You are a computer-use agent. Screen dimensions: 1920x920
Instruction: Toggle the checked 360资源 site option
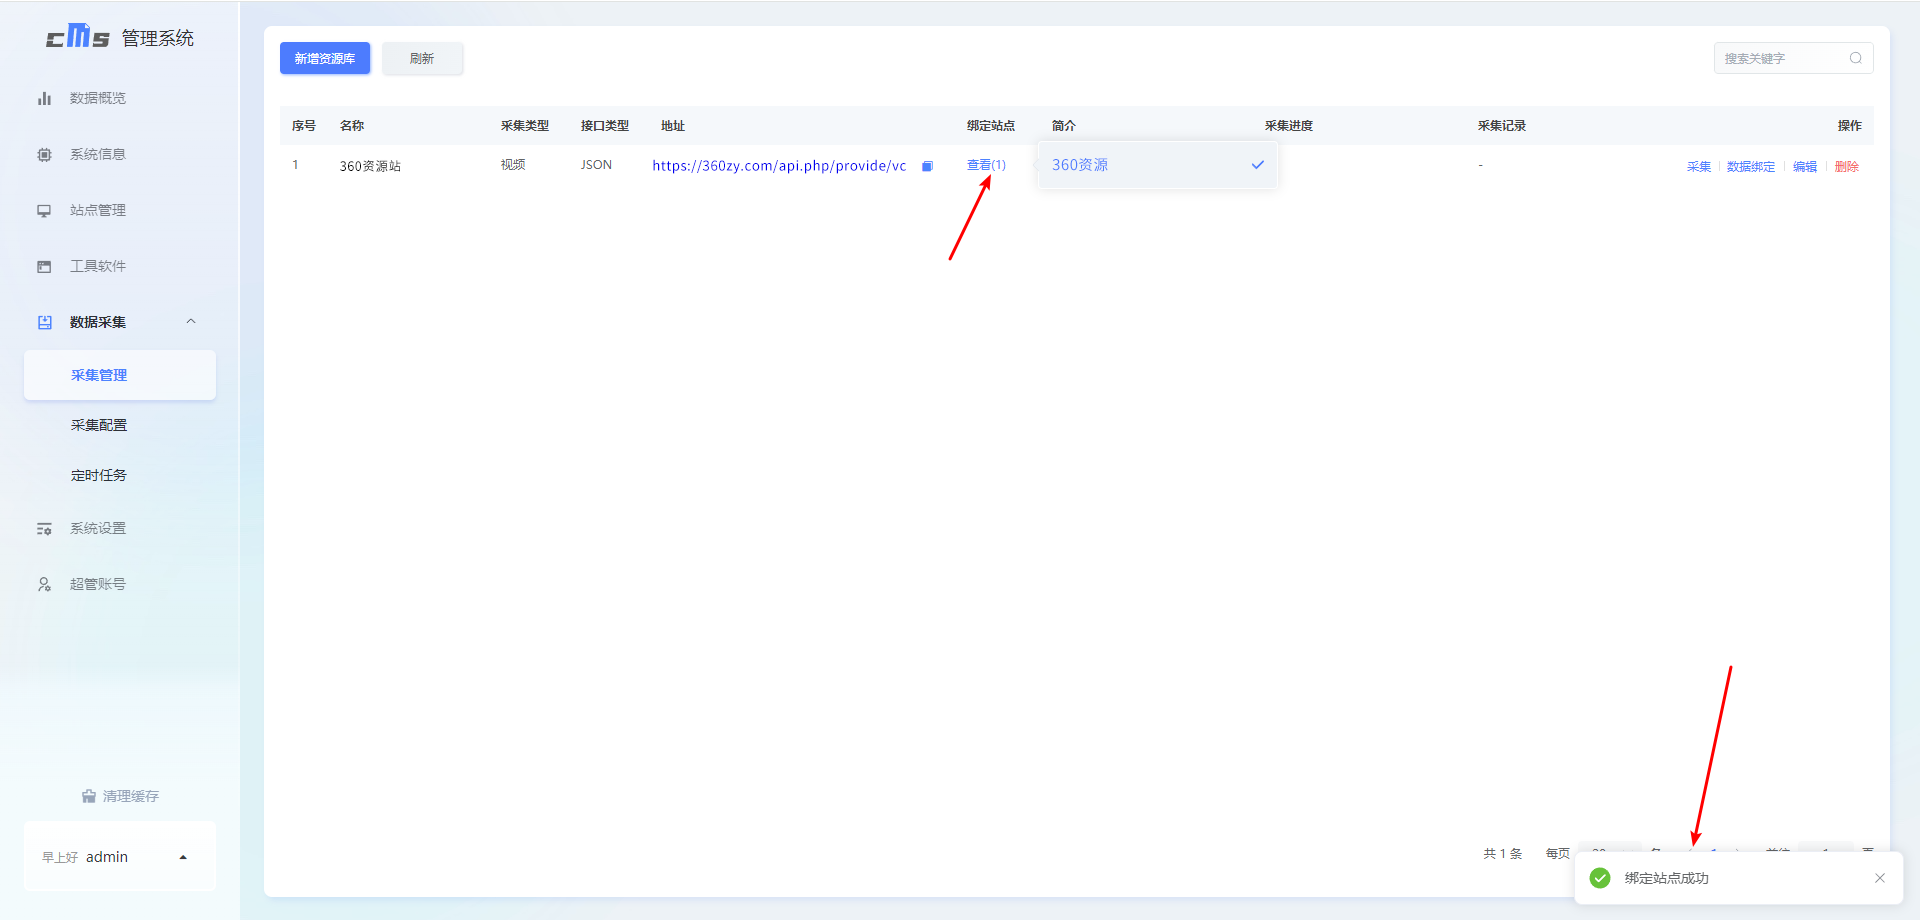pos(1156,165)
